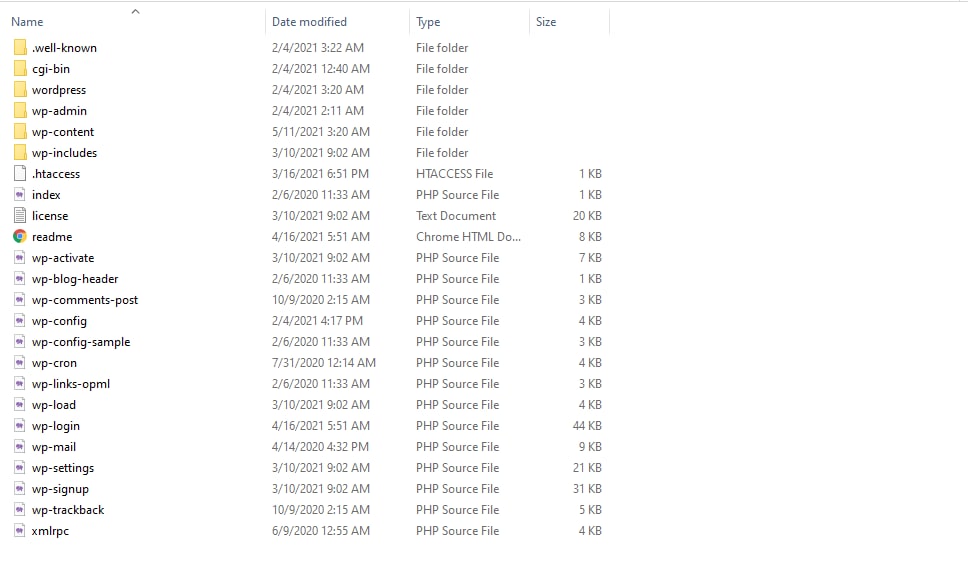Select the readme file name

(x=52, y=237)
